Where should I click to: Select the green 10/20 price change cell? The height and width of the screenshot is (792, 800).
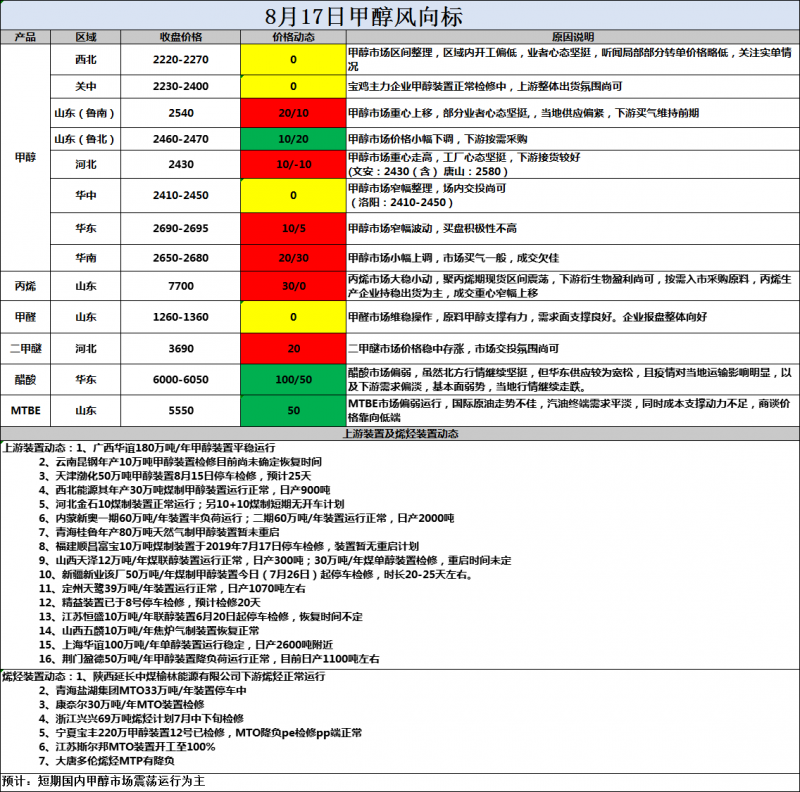(x=293, y=139)
